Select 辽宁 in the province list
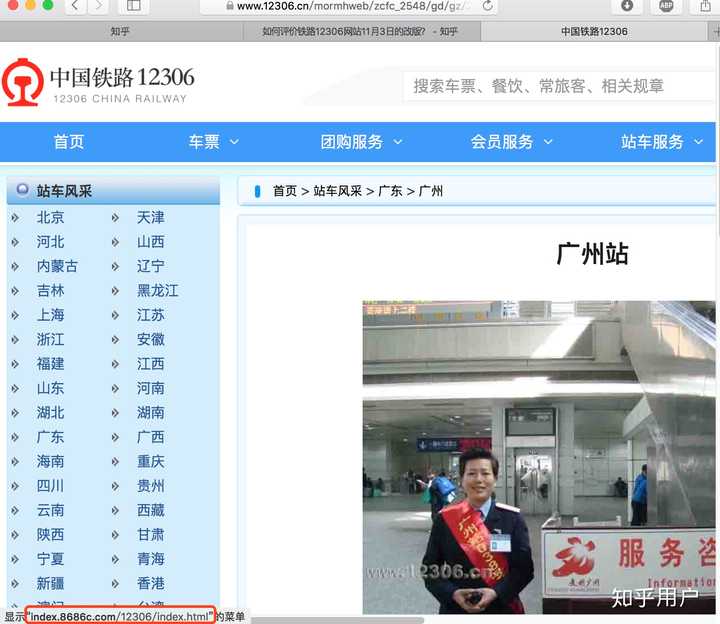 pyautogui.click(x=151, y=266)
